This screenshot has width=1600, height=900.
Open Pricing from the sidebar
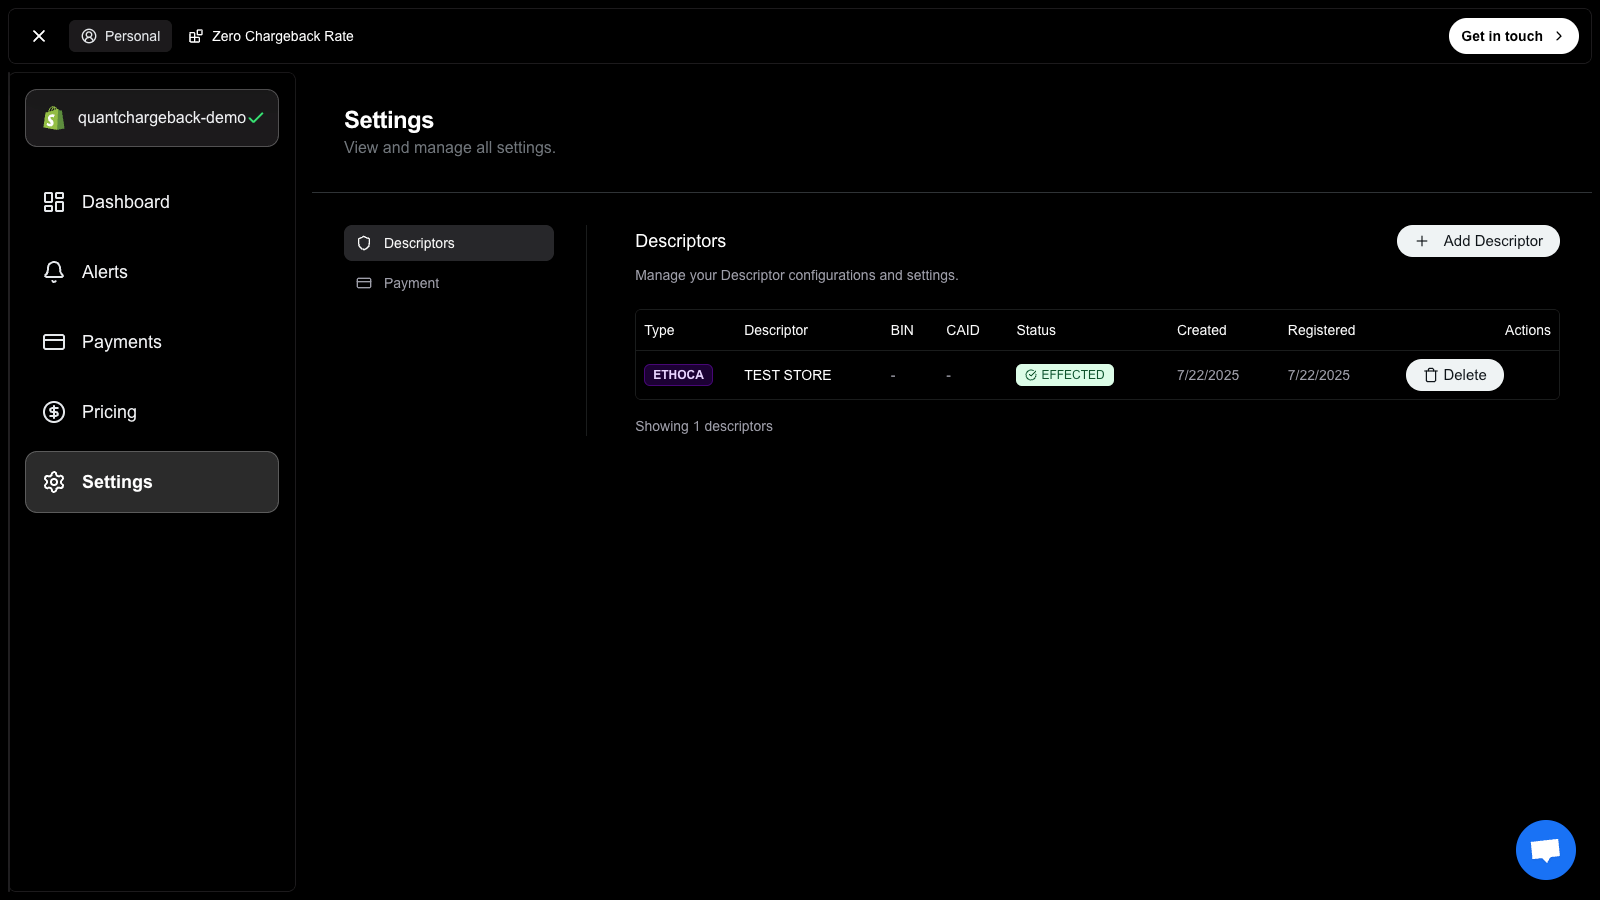pyautogui.click(x=152, y=412)
